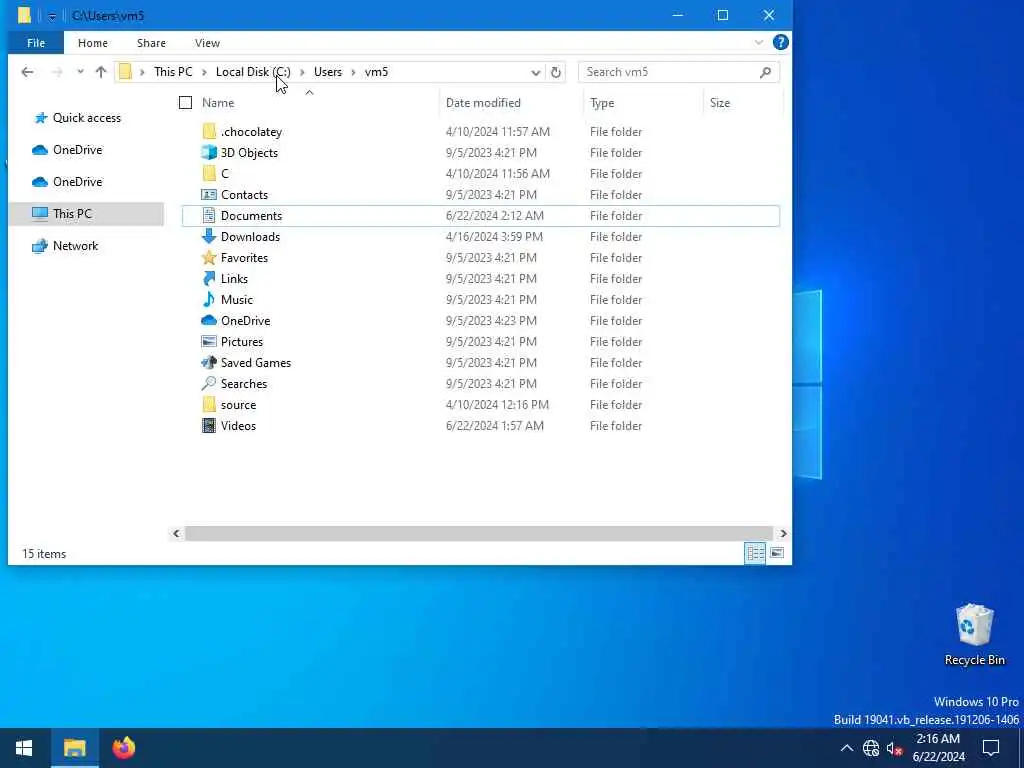Select Quick access in navigation pane
This screenshot has width=1024, height=768.
point(86,118)
